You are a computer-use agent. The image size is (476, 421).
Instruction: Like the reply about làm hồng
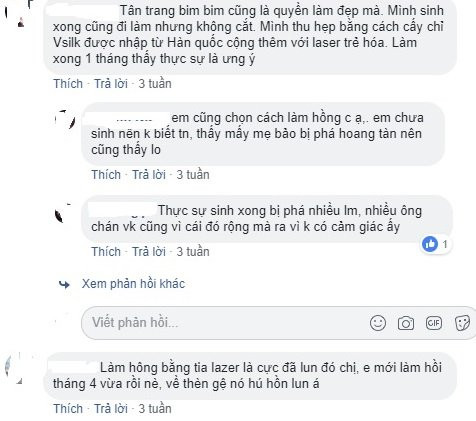106,174
